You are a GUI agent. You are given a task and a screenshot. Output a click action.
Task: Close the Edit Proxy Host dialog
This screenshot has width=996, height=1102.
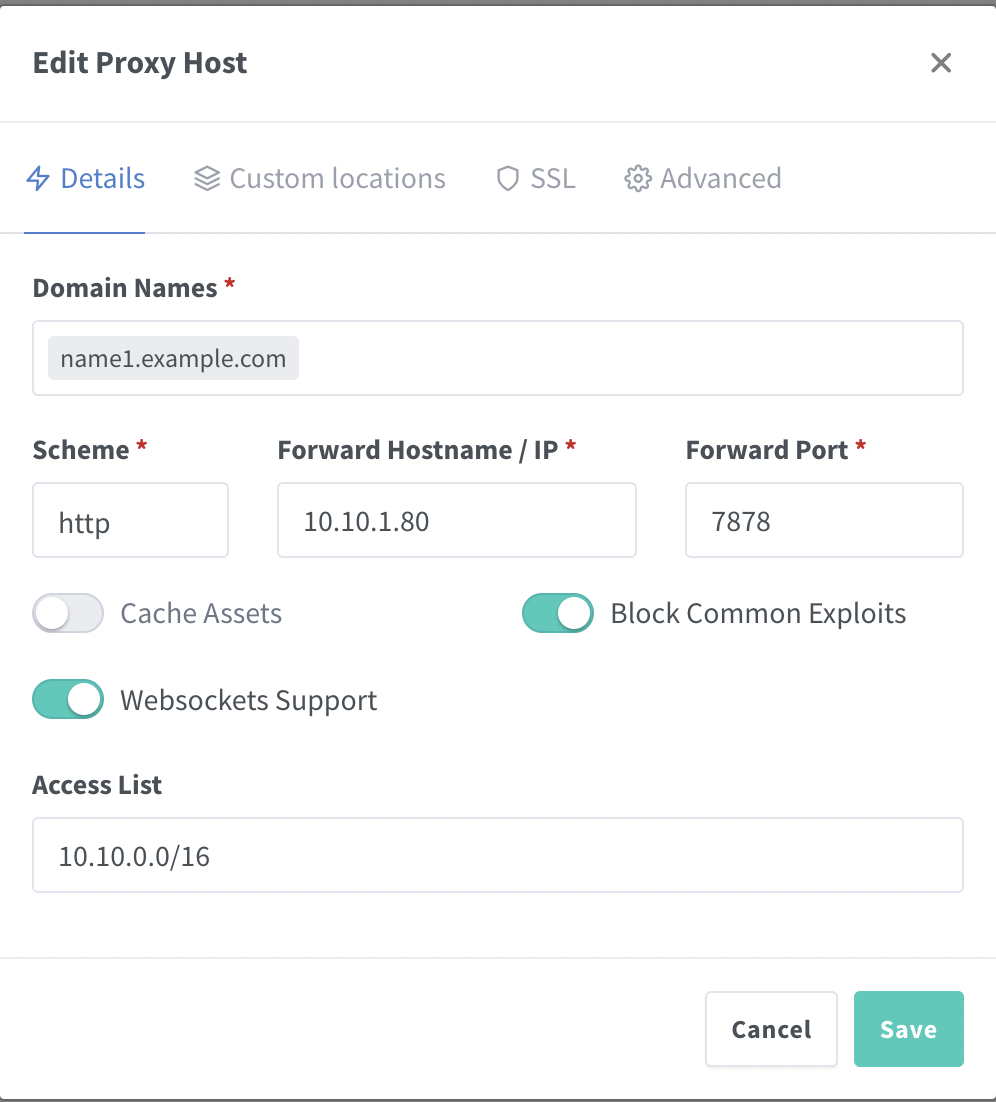941,63
